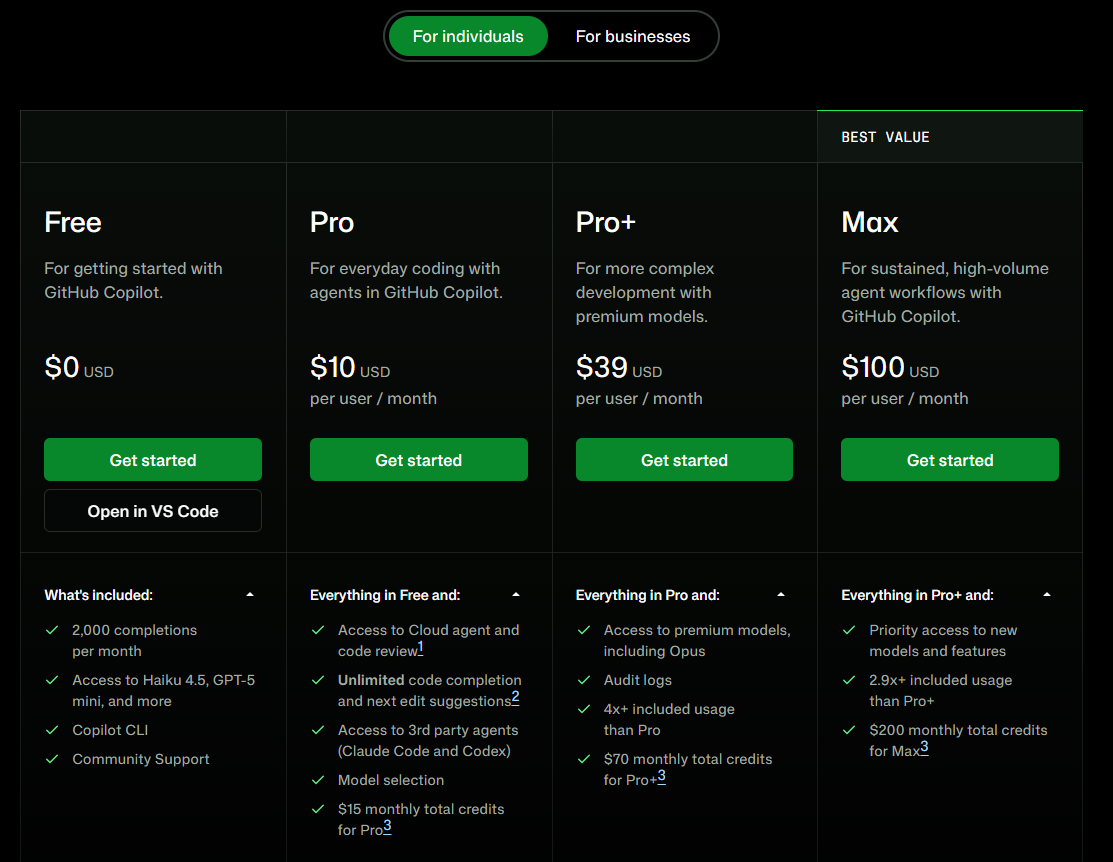This screenshot has height=862, width=1113.
Task: Click the BEST VALUE label
Action: pos(885,137)
